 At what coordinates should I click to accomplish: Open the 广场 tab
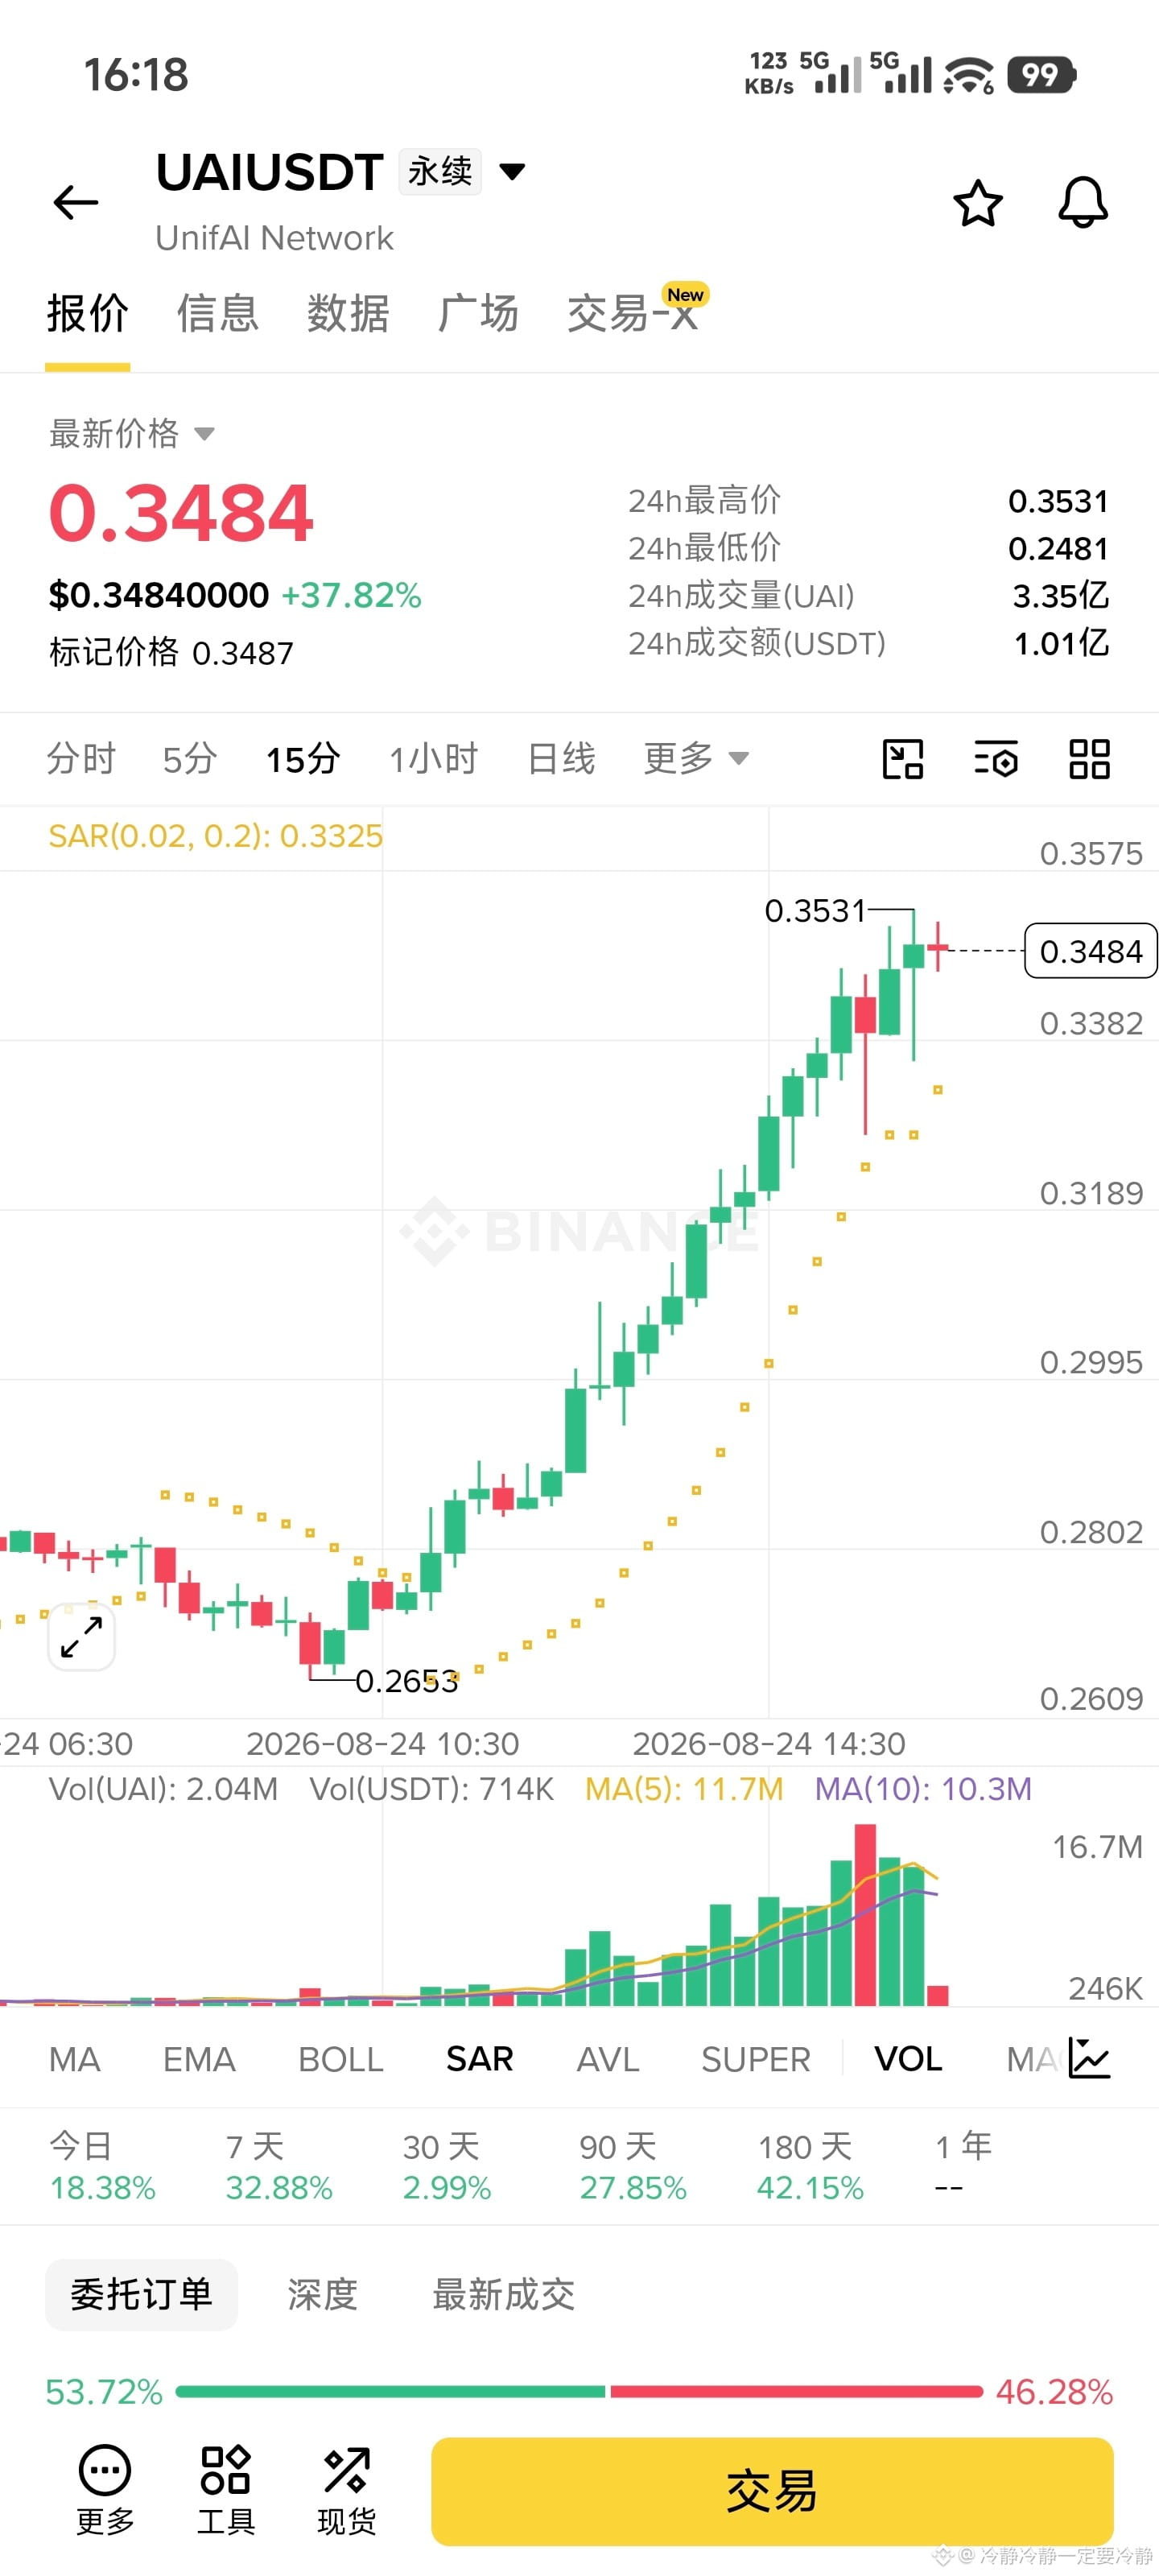click(x=478, y=313)
